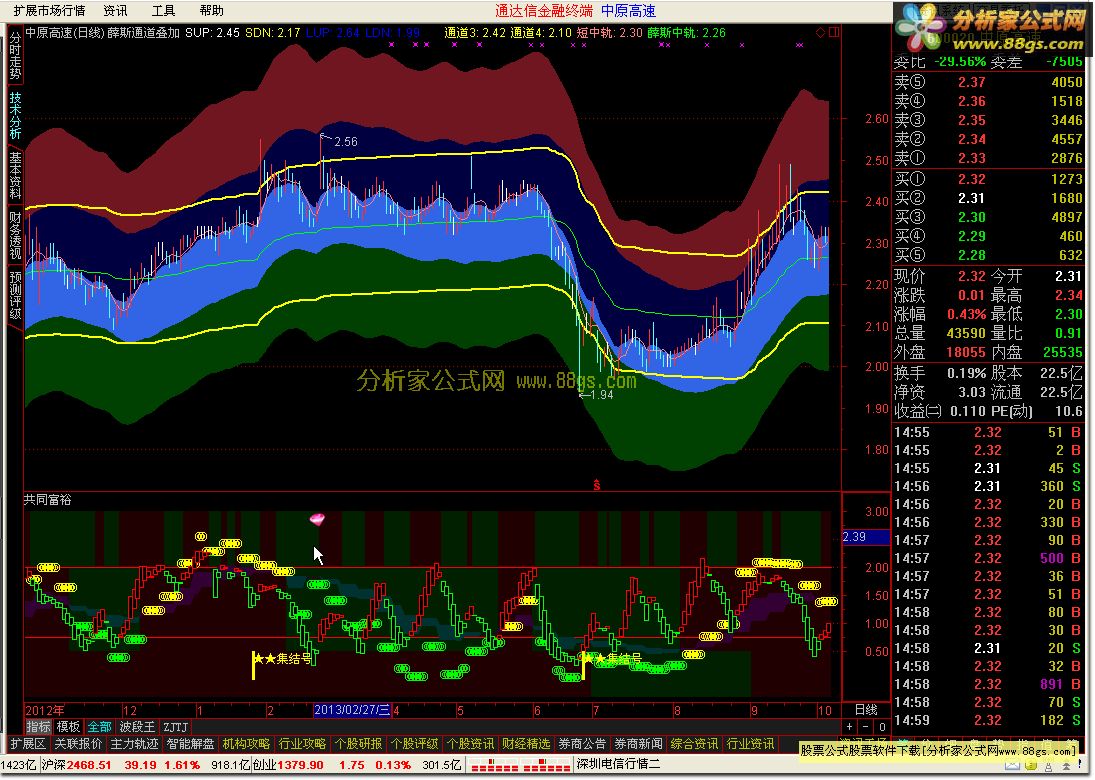Click the 日线 period selector
This screenshot has height=780, width=1095.
pyautogui.click(x=866, y=709)
